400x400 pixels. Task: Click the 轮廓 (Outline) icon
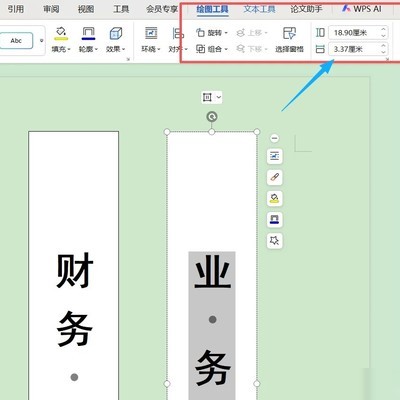88,33
